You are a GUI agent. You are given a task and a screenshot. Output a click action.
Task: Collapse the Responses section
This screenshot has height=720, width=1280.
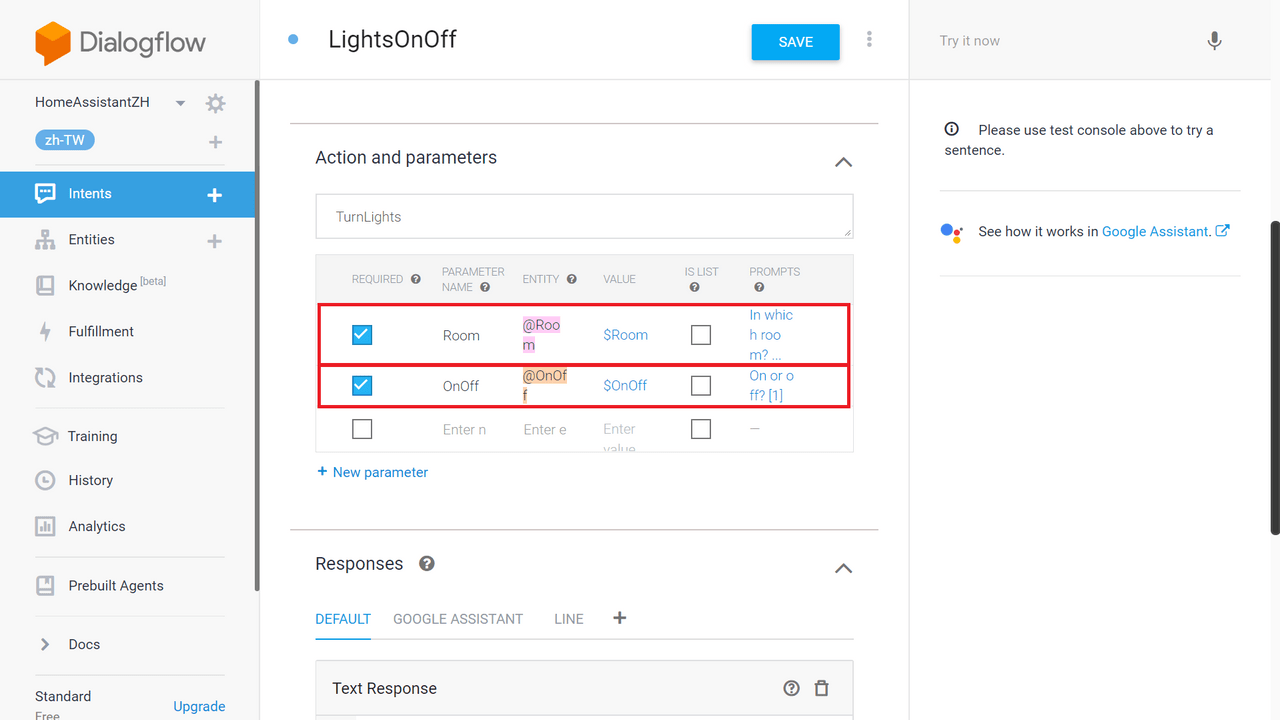[843, 568]
